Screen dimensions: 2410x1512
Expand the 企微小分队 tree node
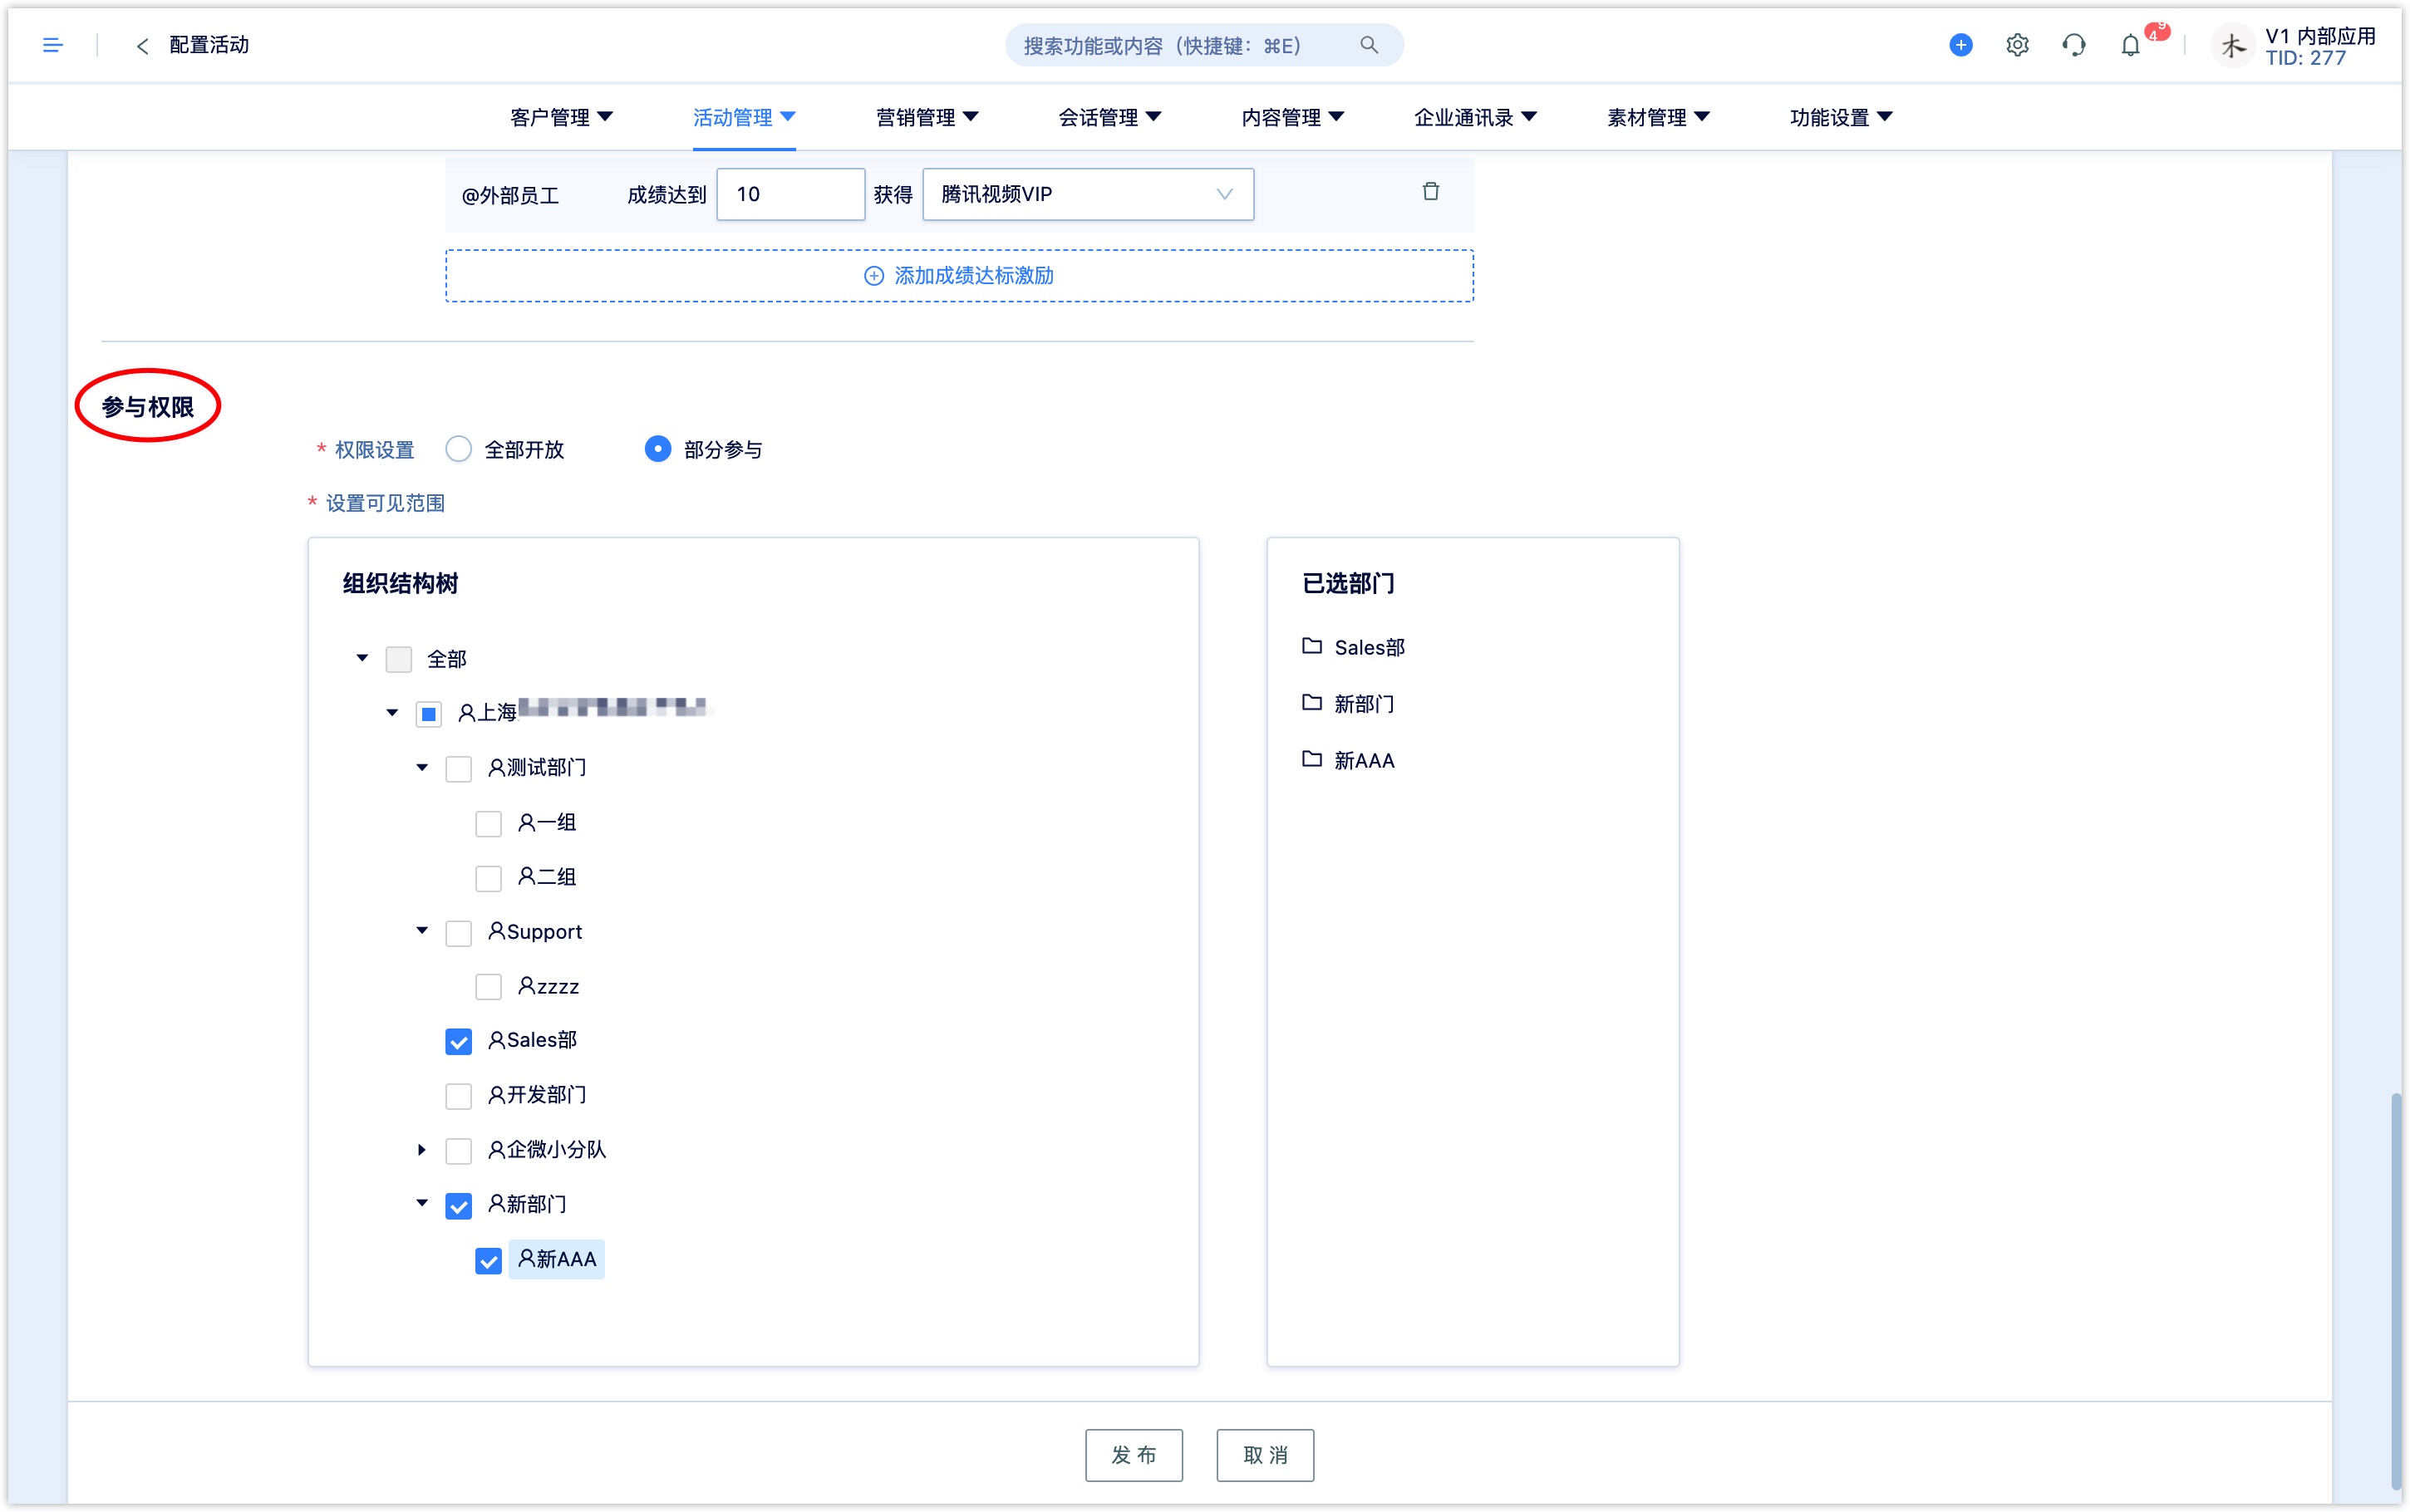point(422,1150)
